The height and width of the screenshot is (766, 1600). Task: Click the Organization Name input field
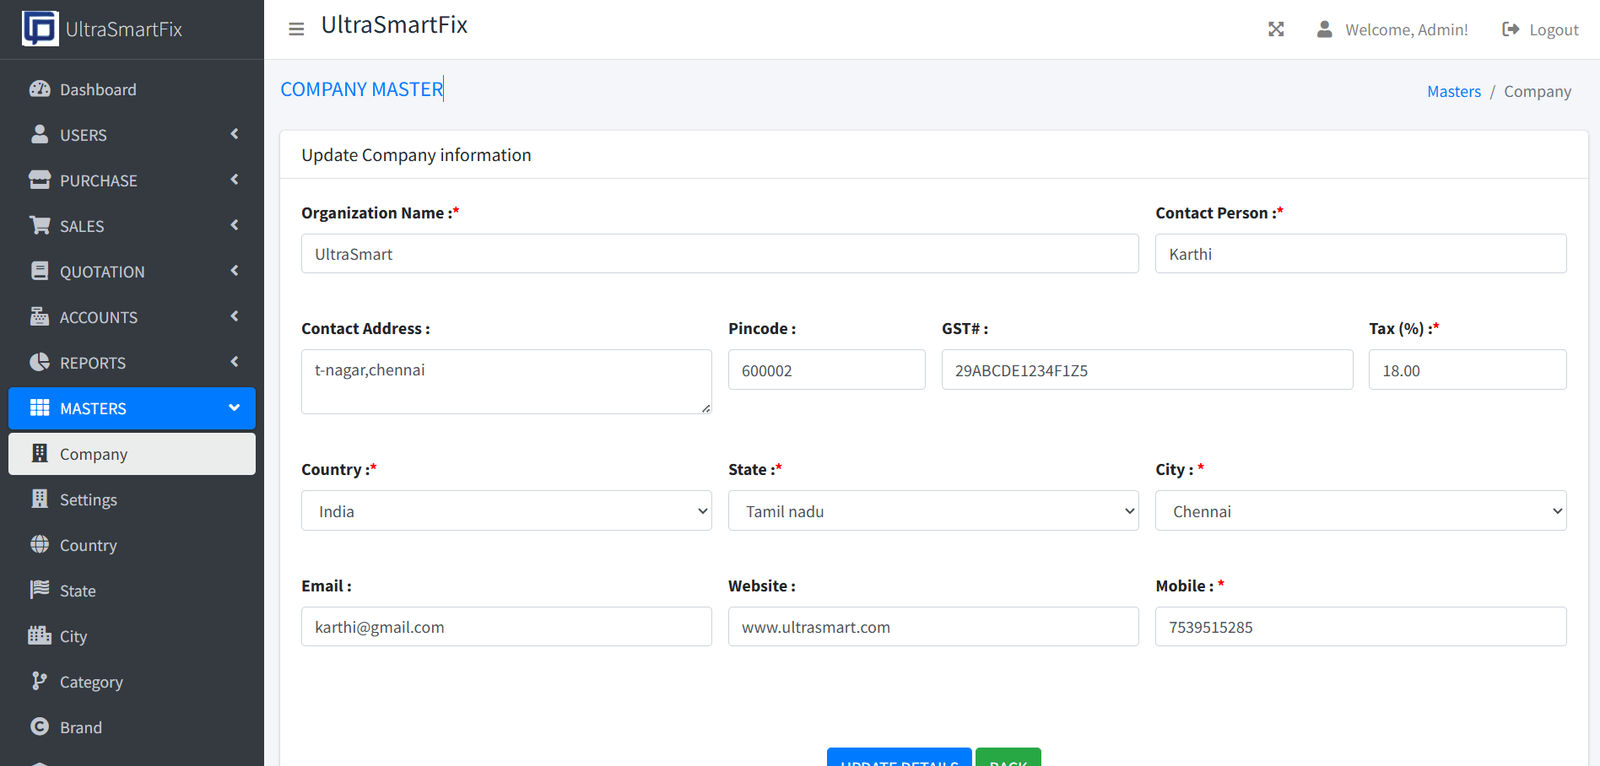(x=720, y=254)
